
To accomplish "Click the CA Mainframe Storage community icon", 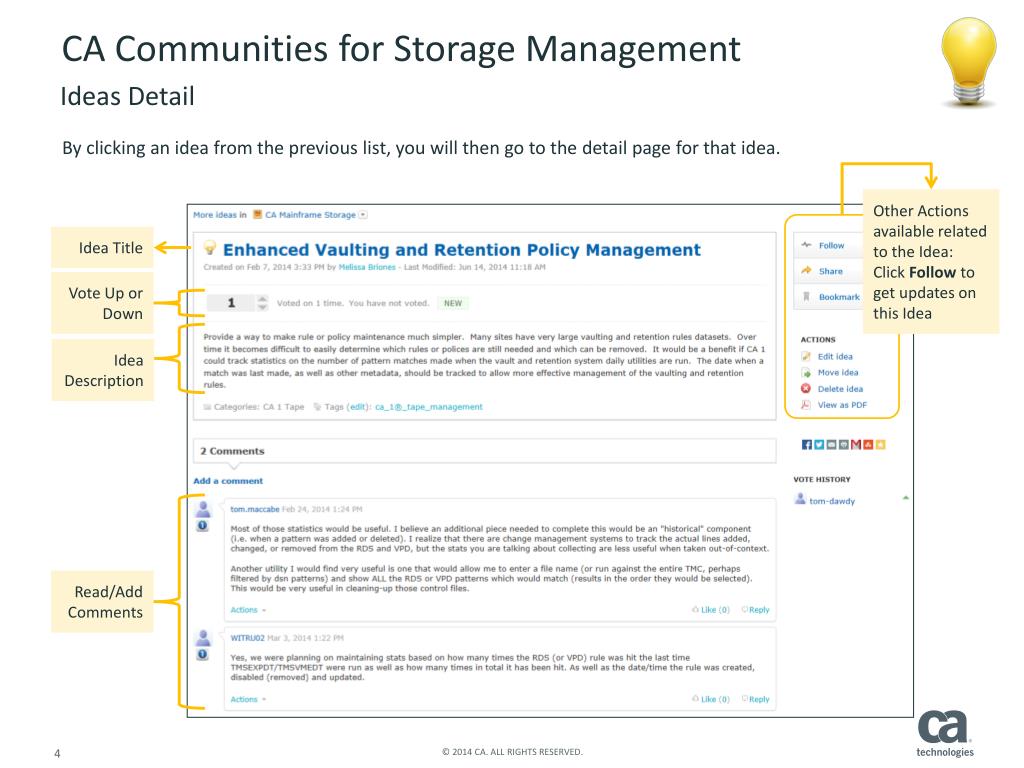I will 257,214.
